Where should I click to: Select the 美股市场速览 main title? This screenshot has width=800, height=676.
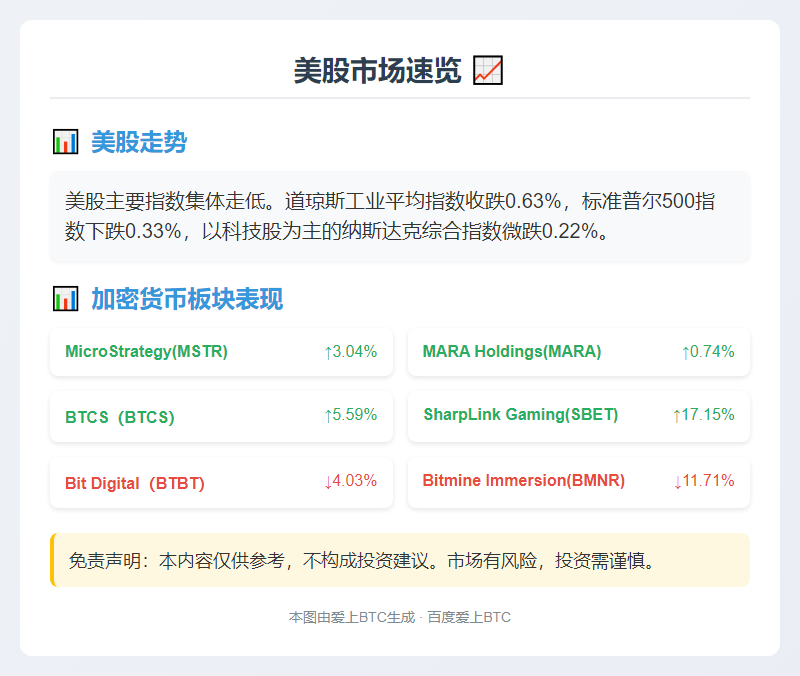coord(378,70)
